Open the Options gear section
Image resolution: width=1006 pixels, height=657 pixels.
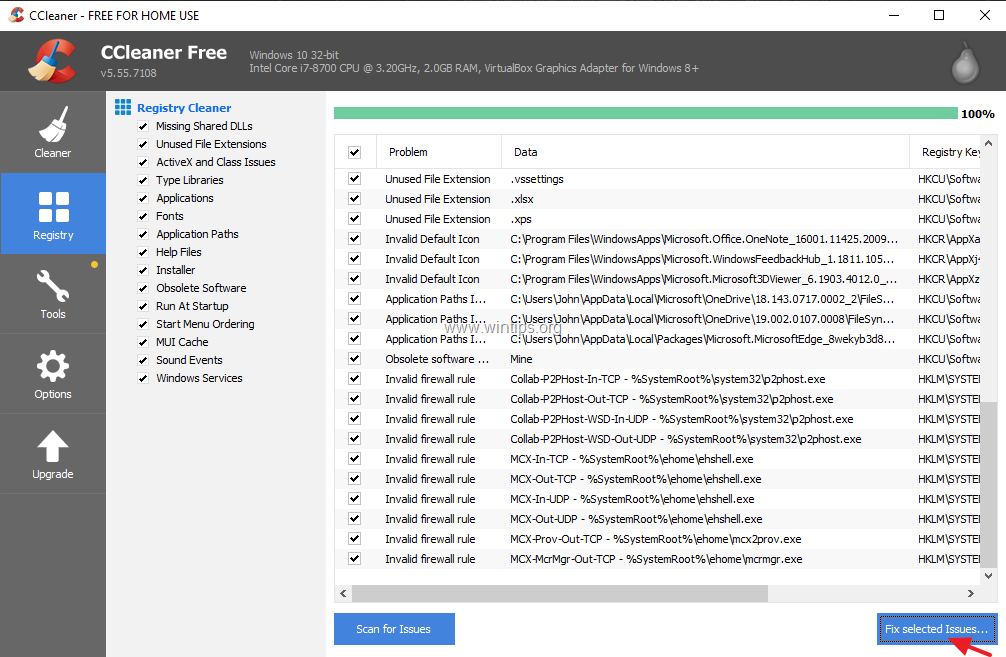tap(53, 374)
